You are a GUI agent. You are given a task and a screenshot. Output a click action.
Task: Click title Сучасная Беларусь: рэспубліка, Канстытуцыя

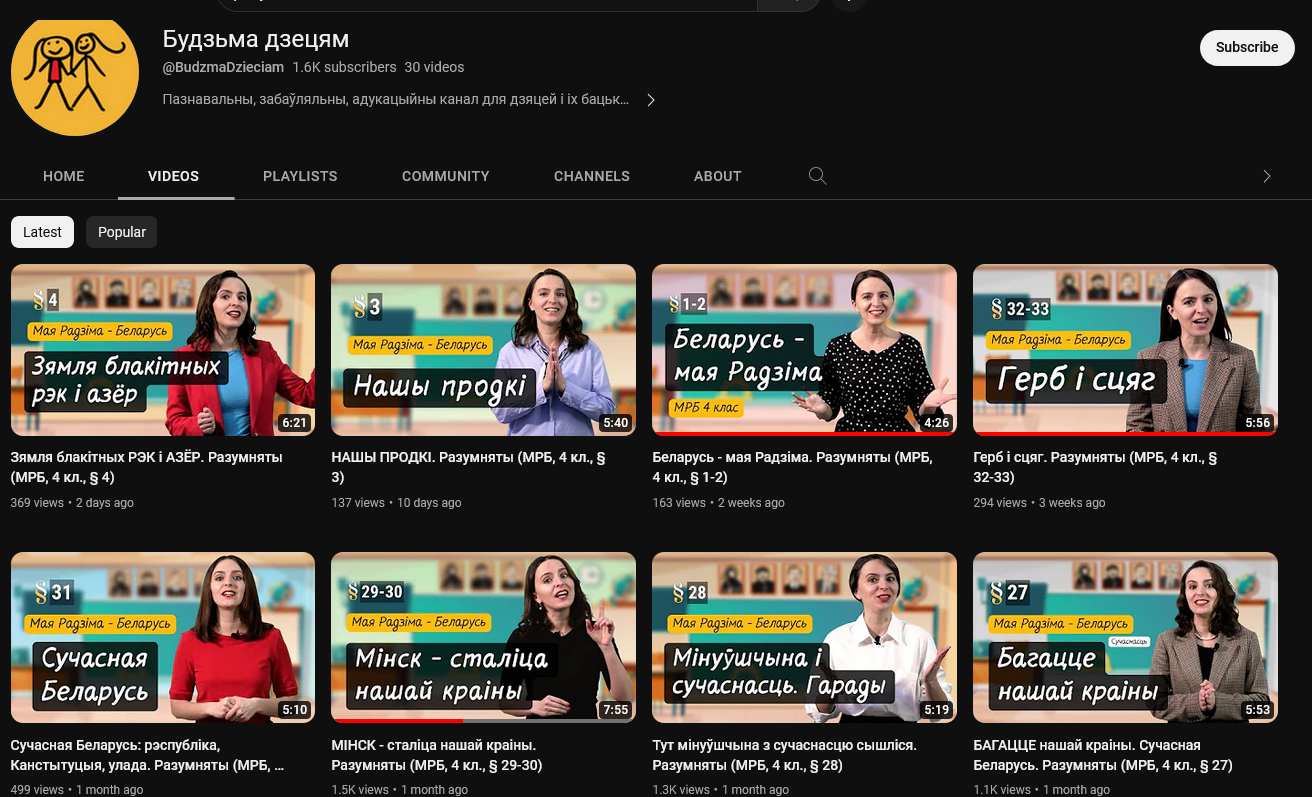147,755
